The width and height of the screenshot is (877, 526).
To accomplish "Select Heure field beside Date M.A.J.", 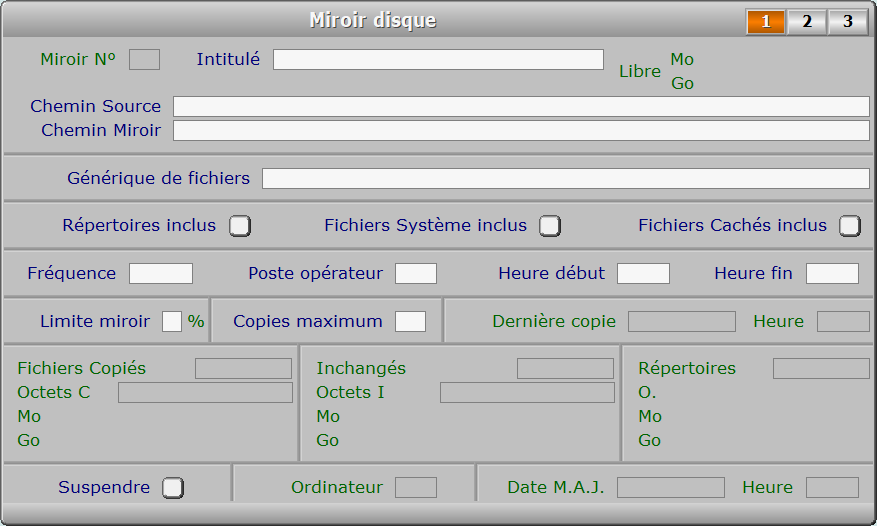I will pos(832,487).
